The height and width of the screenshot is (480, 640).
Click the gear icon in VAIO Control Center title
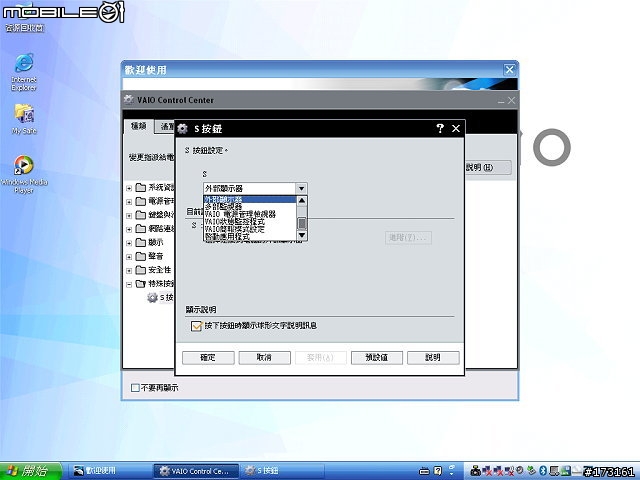(x=129, y=100)
